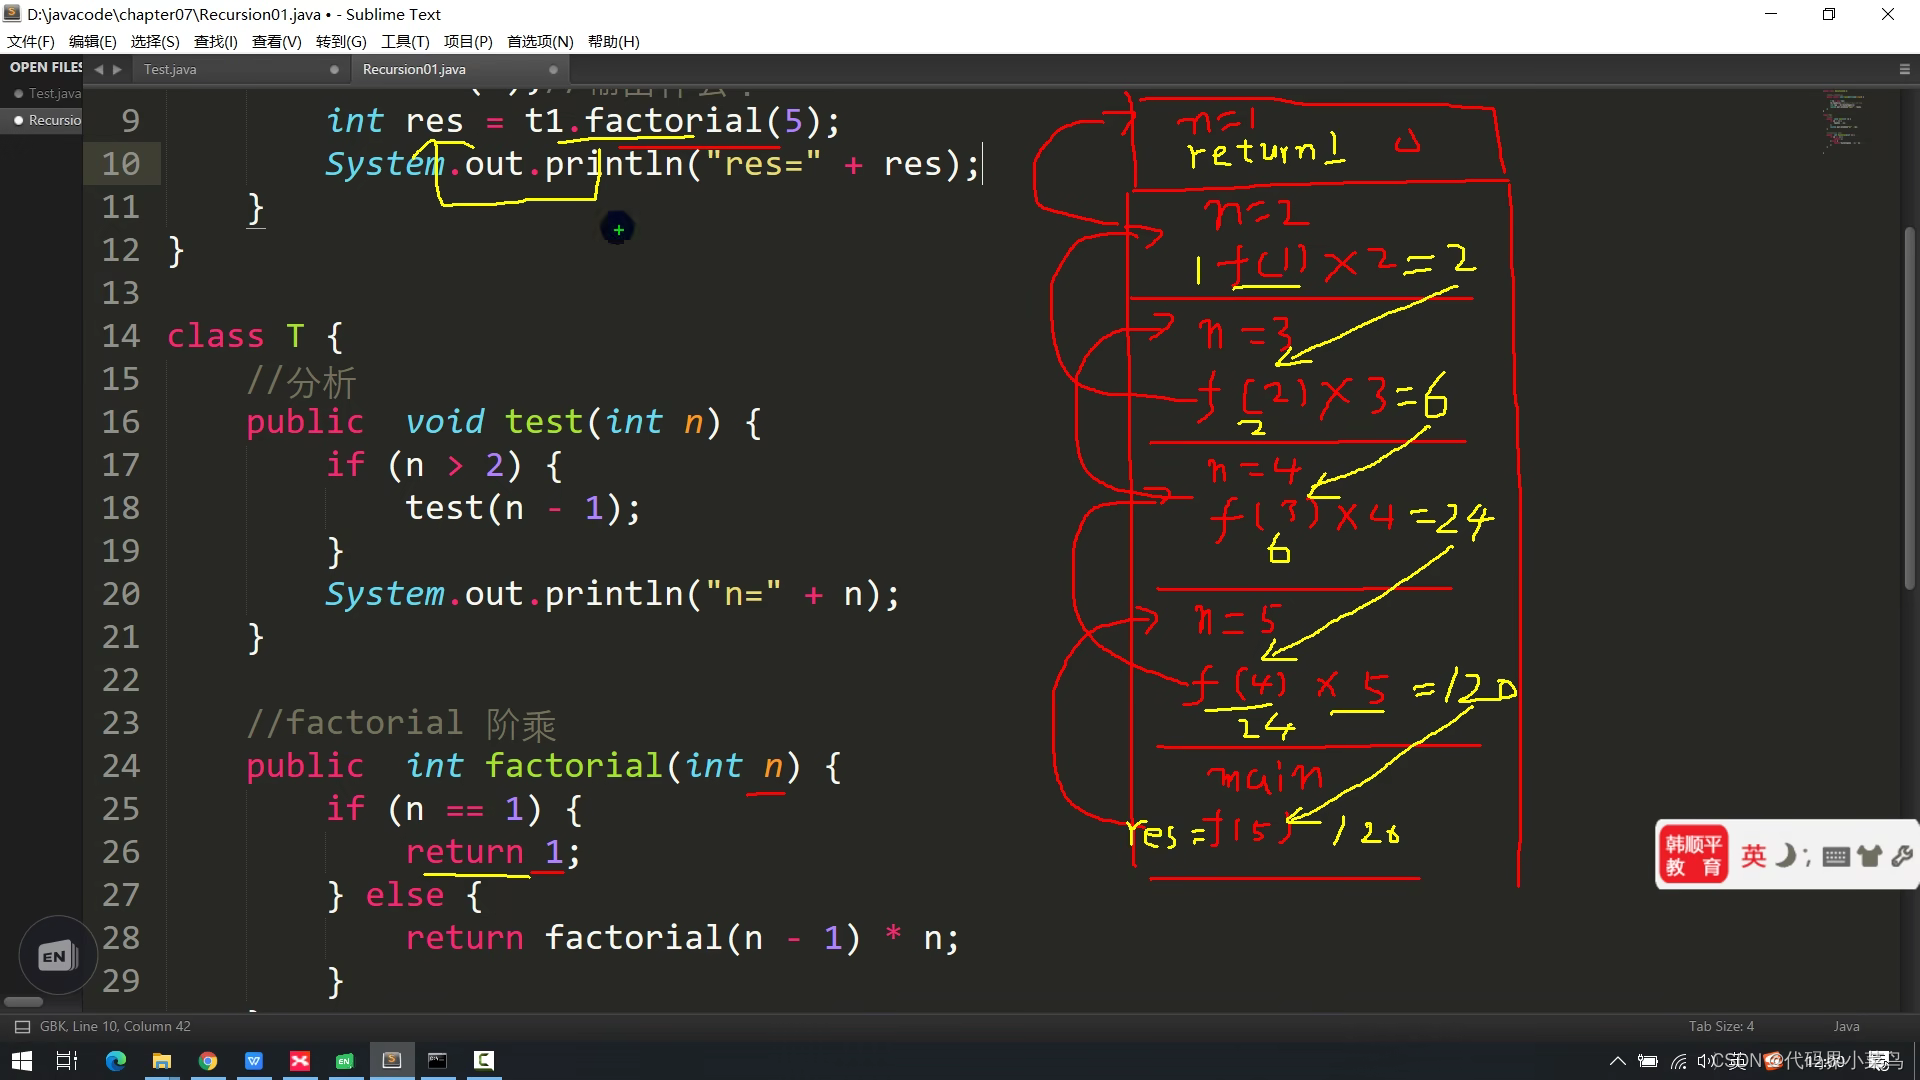1920x1080 pixels.
Task: Open the input method skin shirt icon
Action: click(1869, 856)
